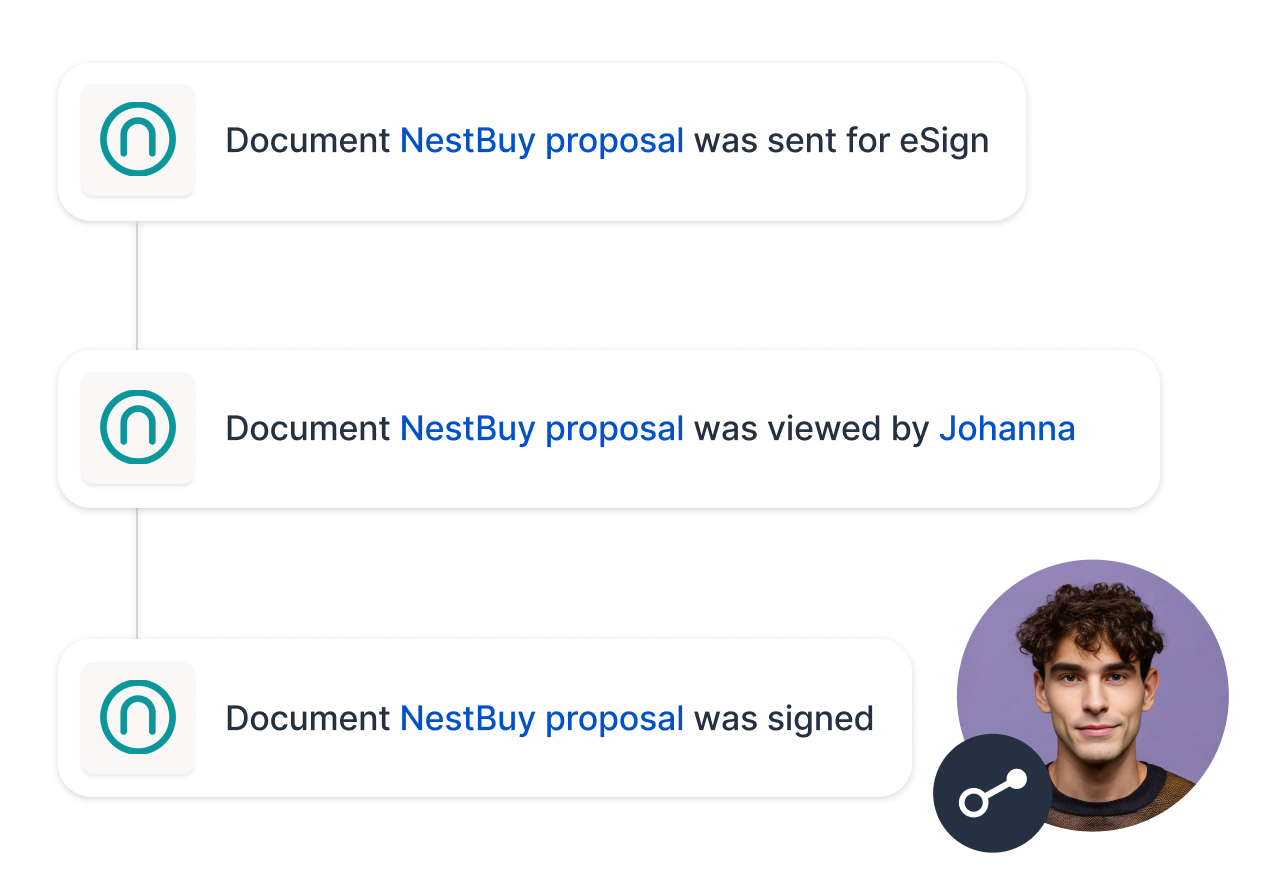Viewport: 1288px width, 890px height.
Task: Click the 'was viewed by' text
Action: pyautogui.click(x=811, y=429)
